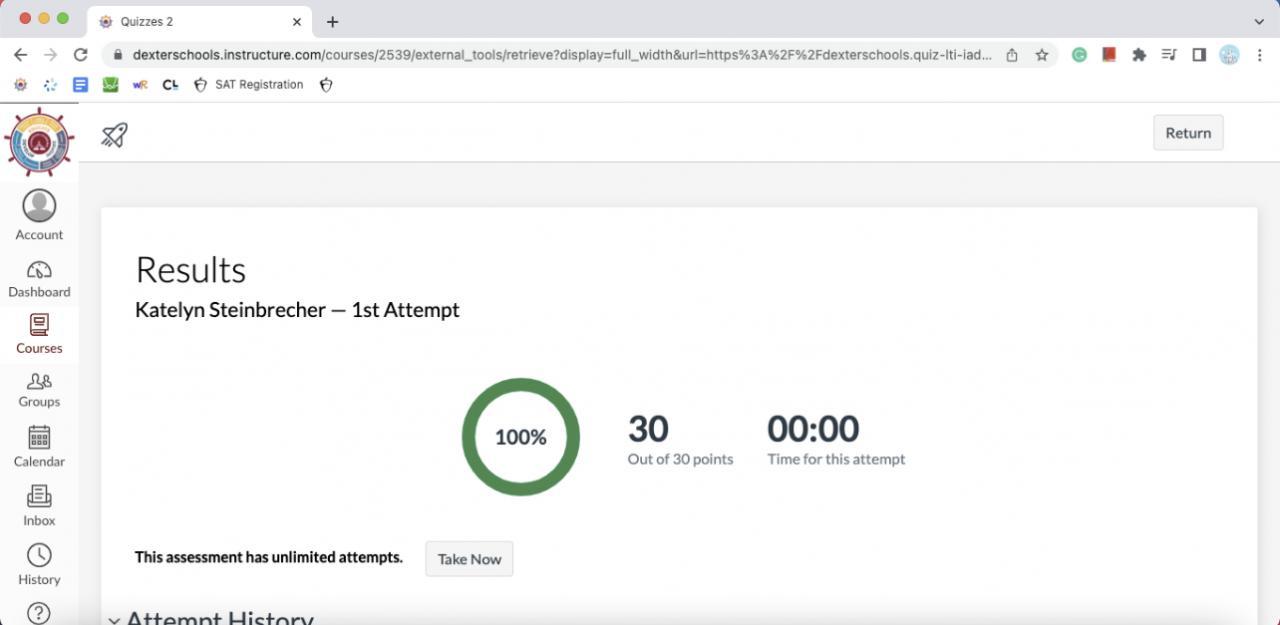Click the Return button
This screenshot has height=625, width=1280.
point(1188,133)
